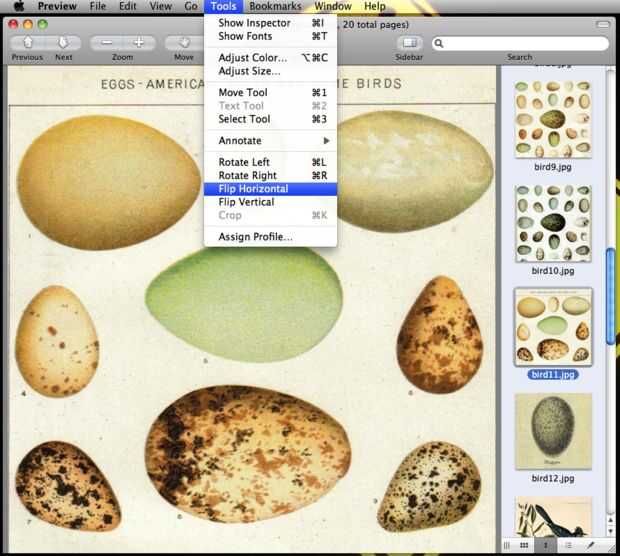Select the Adjust Size… menu item
This screenshot has height=556, width=620.
point(270,71)
